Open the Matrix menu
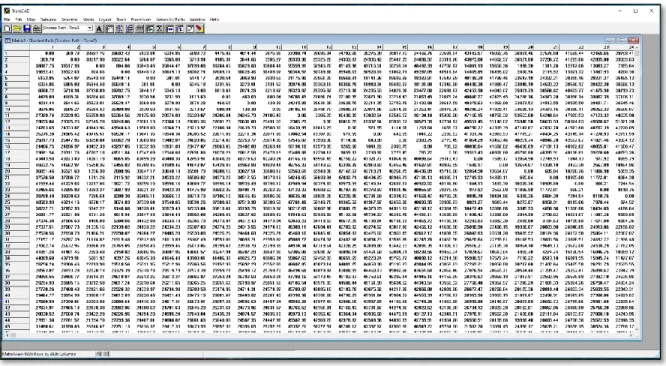Viewport: 666px width, 366px height. (x=88, y=20)
